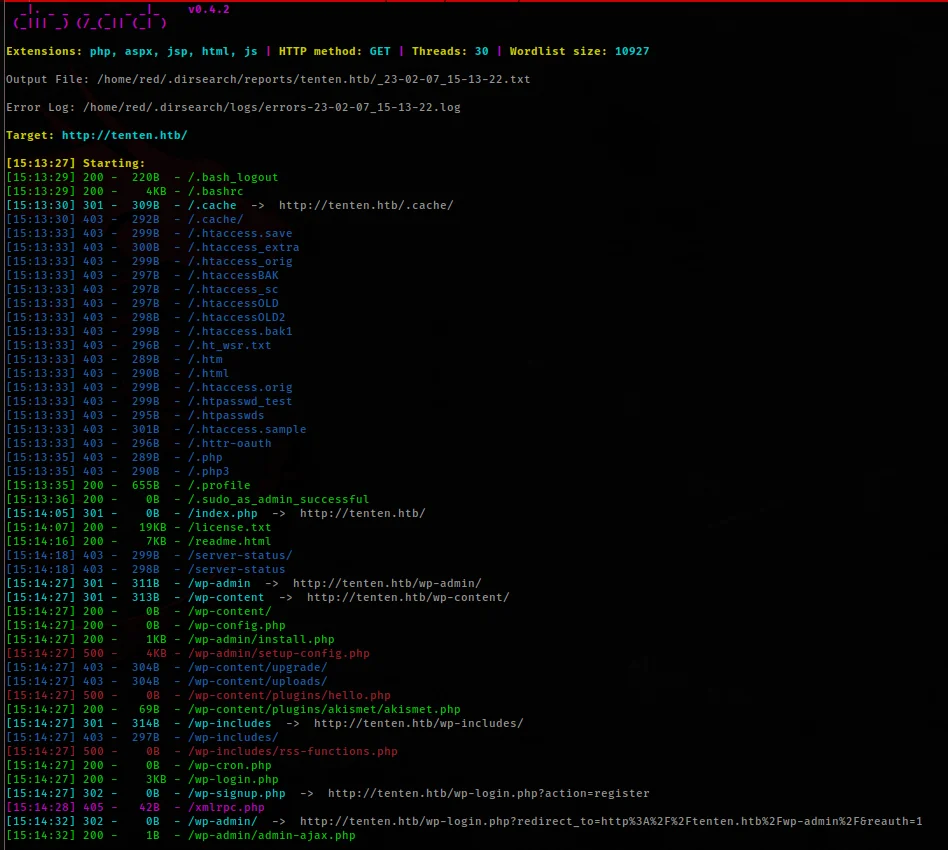Select the /.htaccess.bak1 path
The width and height of the screenshot is (948, 850).
(240, 331)
